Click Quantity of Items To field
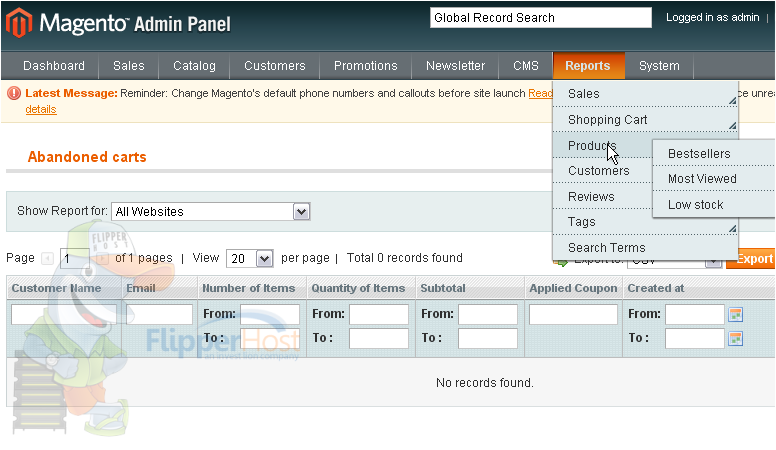The image size is (776, 450). click(379, 339)
